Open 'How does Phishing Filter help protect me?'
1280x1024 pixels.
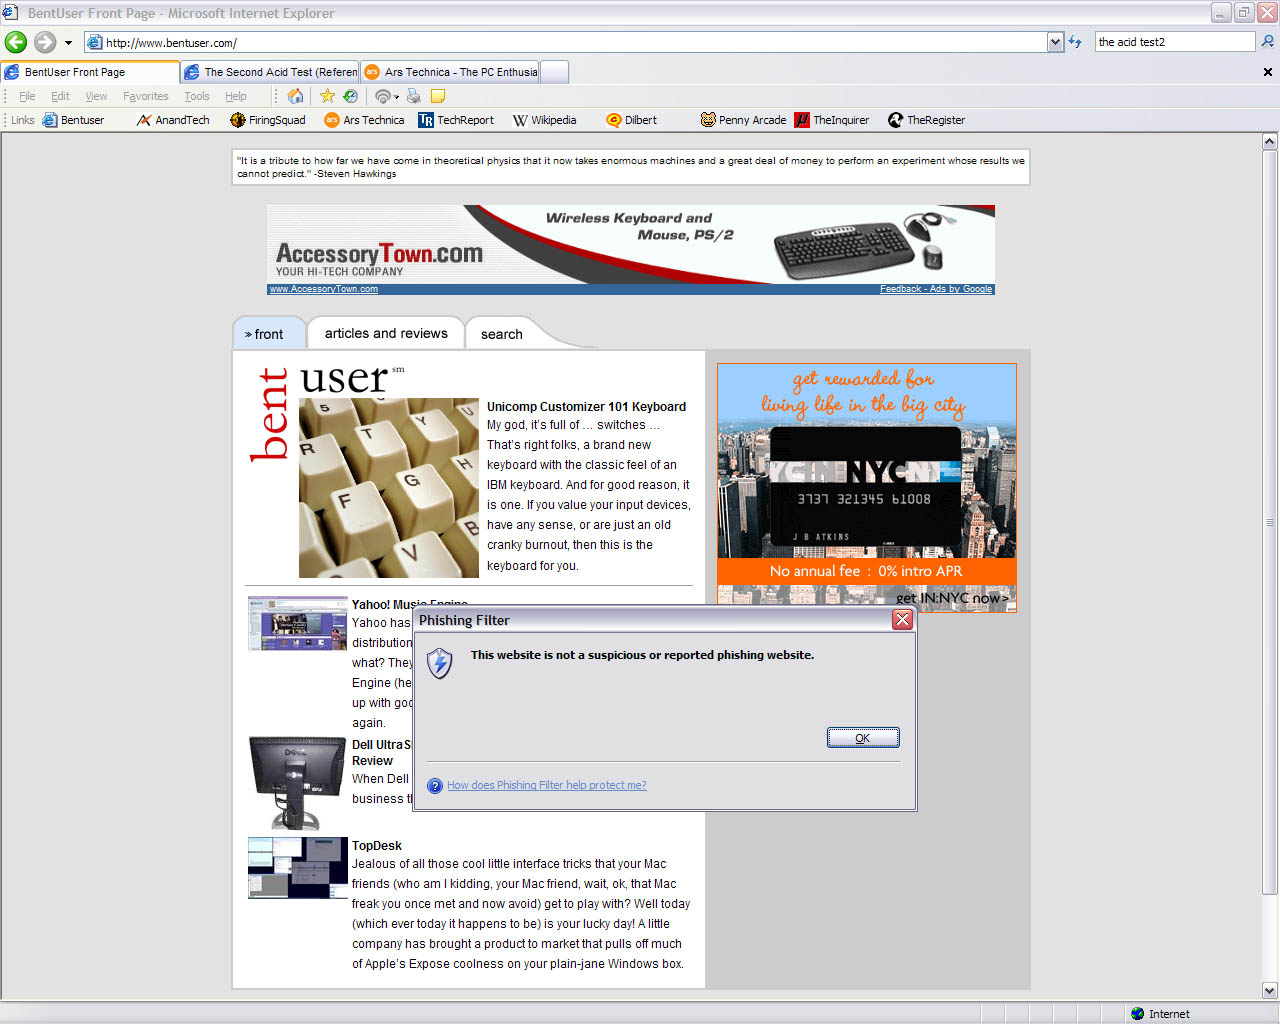(546, 785)
